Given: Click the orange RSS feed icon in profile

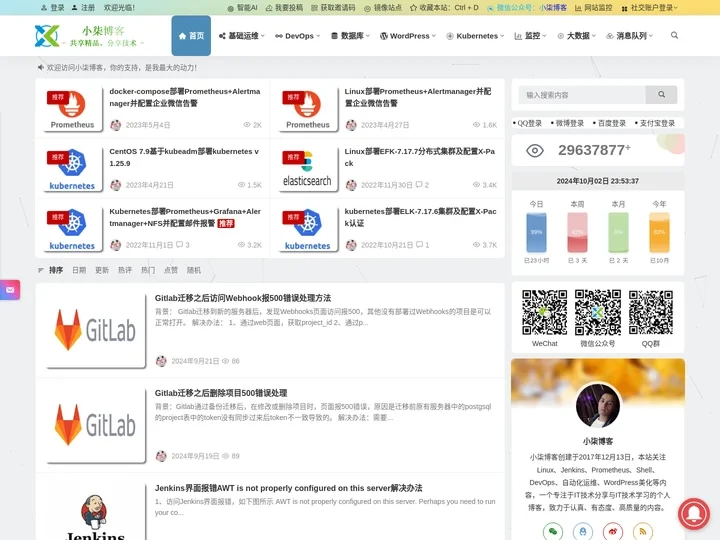Looking at the screenshot, I should click(x=643, y=531).
